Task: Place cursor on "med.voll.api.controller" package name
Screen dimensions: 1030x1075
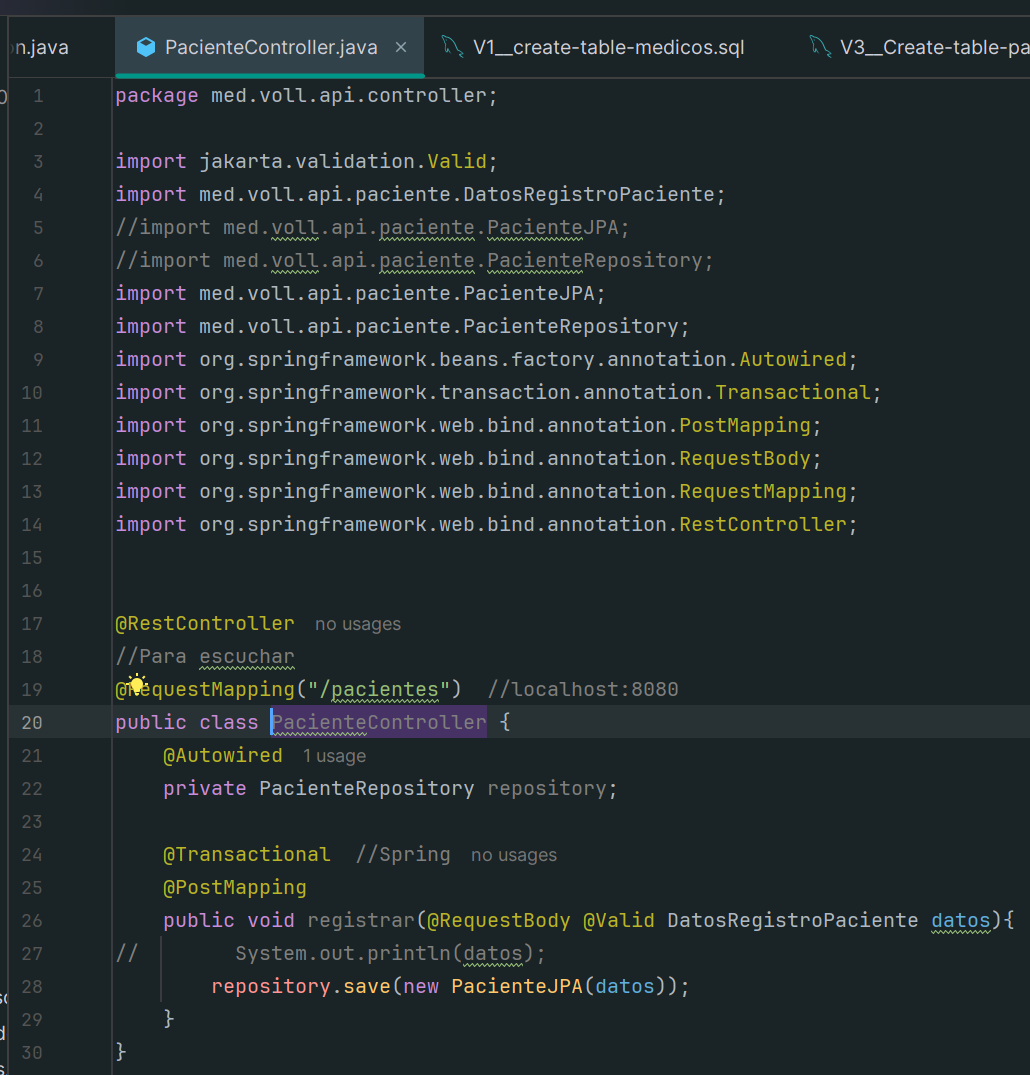Action: pos(349,96)
